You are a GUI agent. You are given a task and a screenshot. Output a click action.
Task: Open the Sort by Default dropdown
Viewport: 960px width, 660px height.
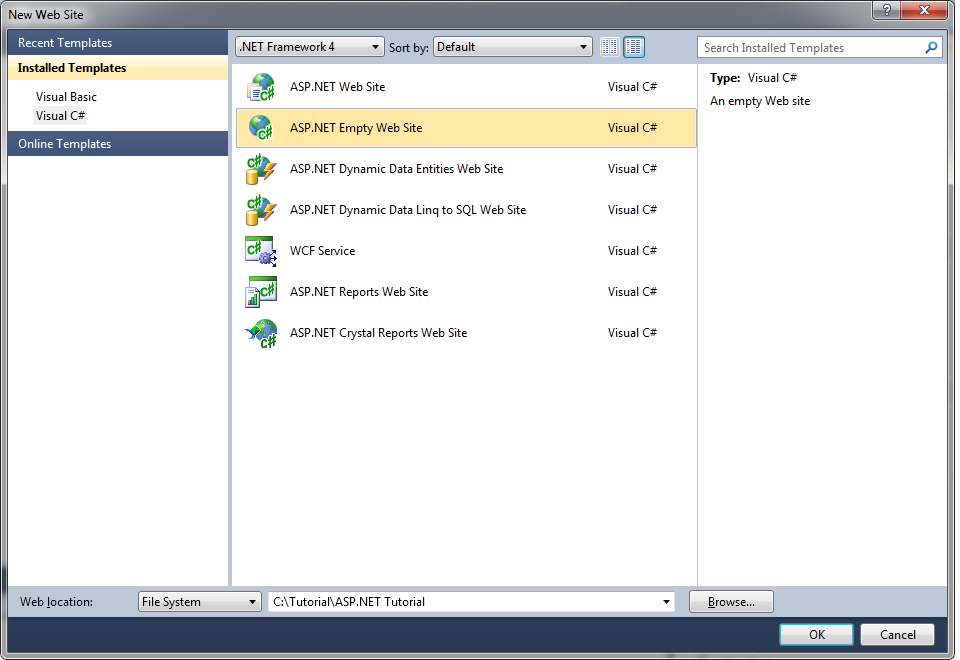pyautogui.click(x=512, y=47)
